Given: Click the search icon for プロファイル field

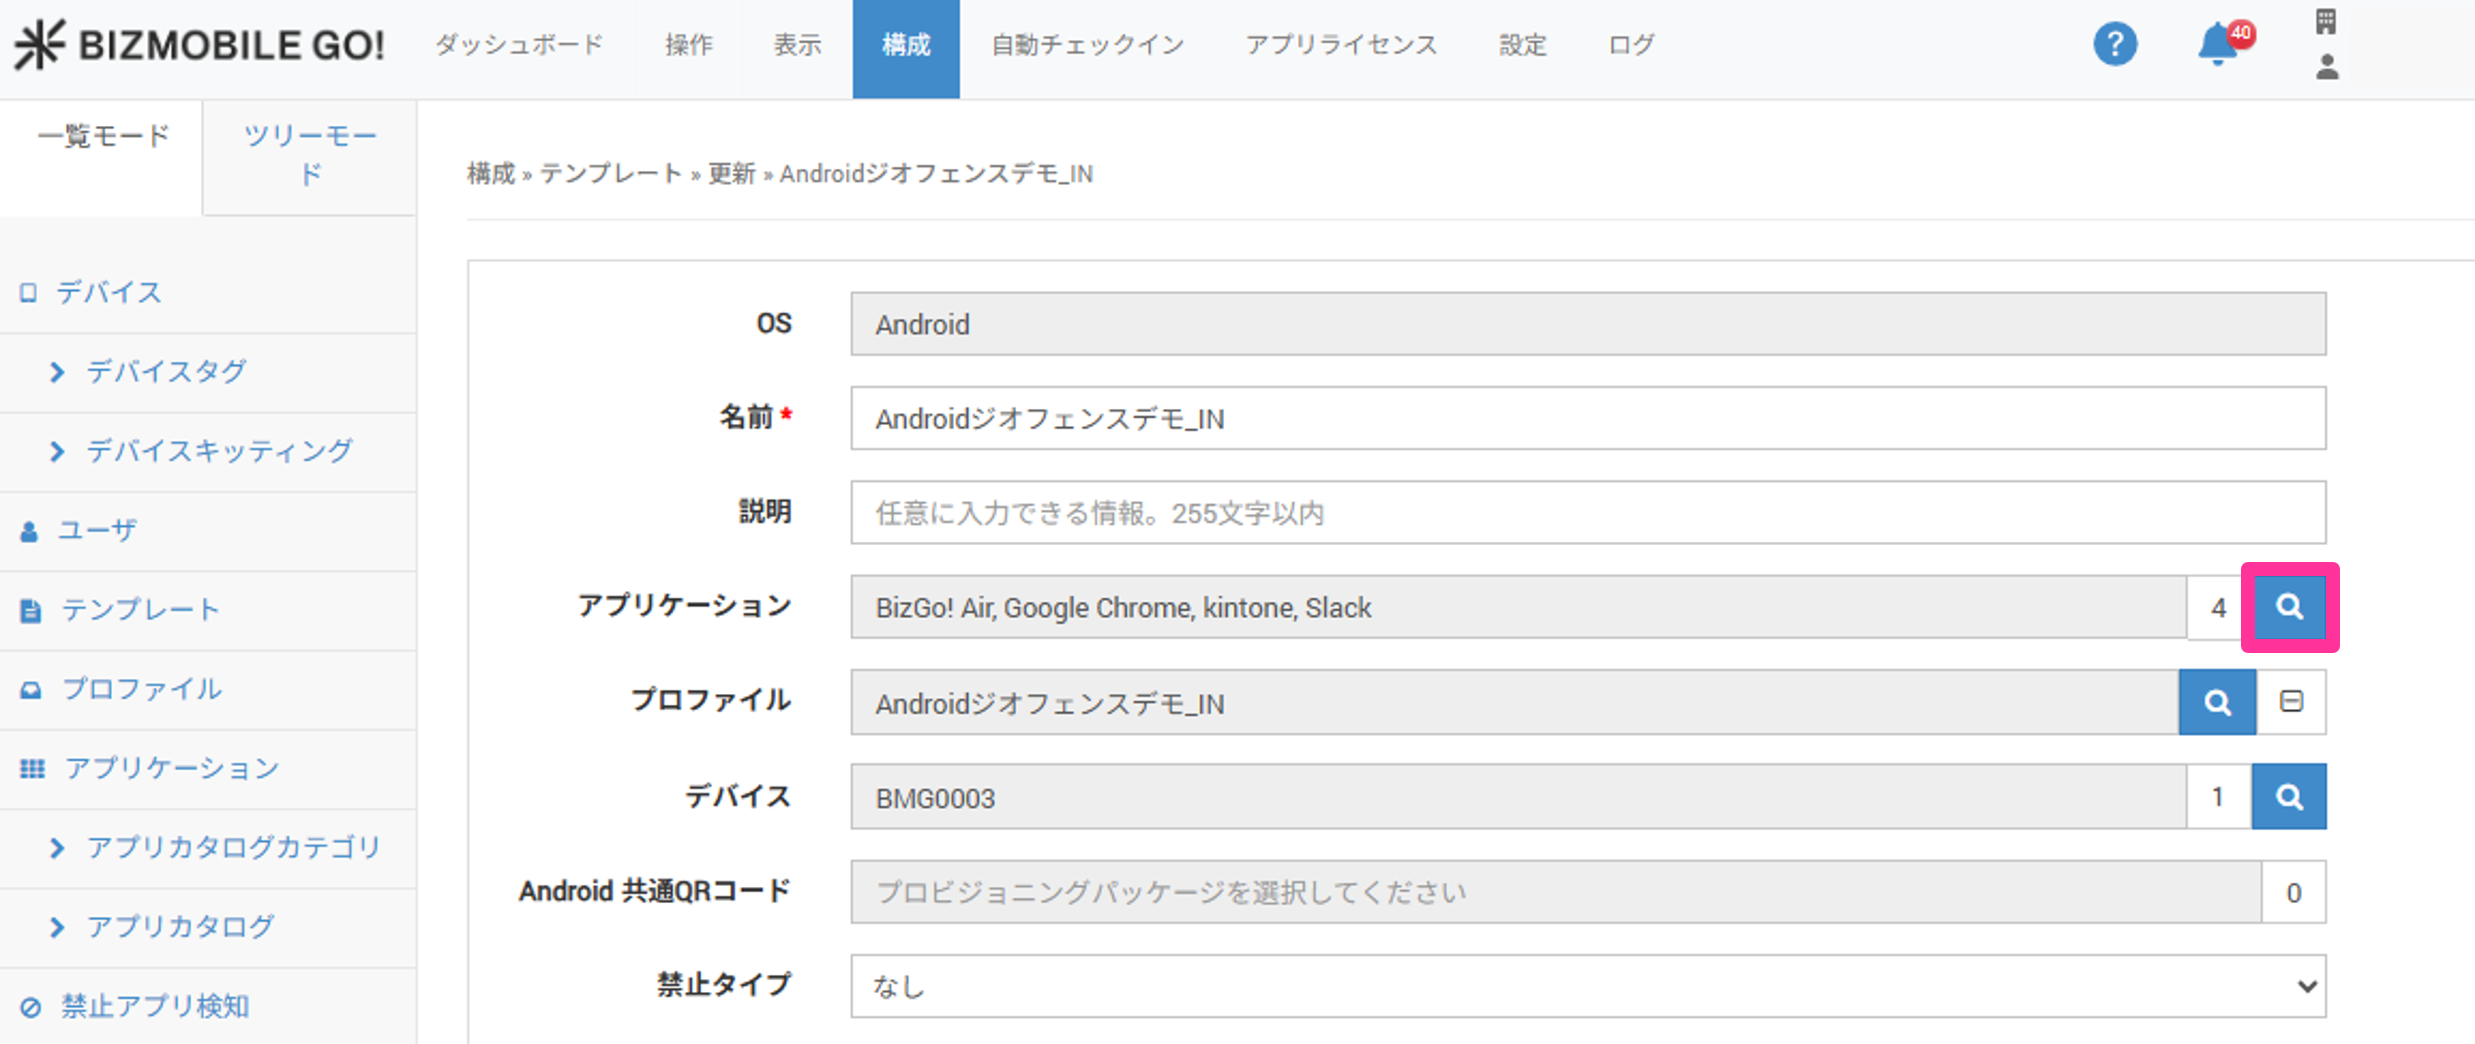Looking at the screenshot, I should tap(2217, 702).
